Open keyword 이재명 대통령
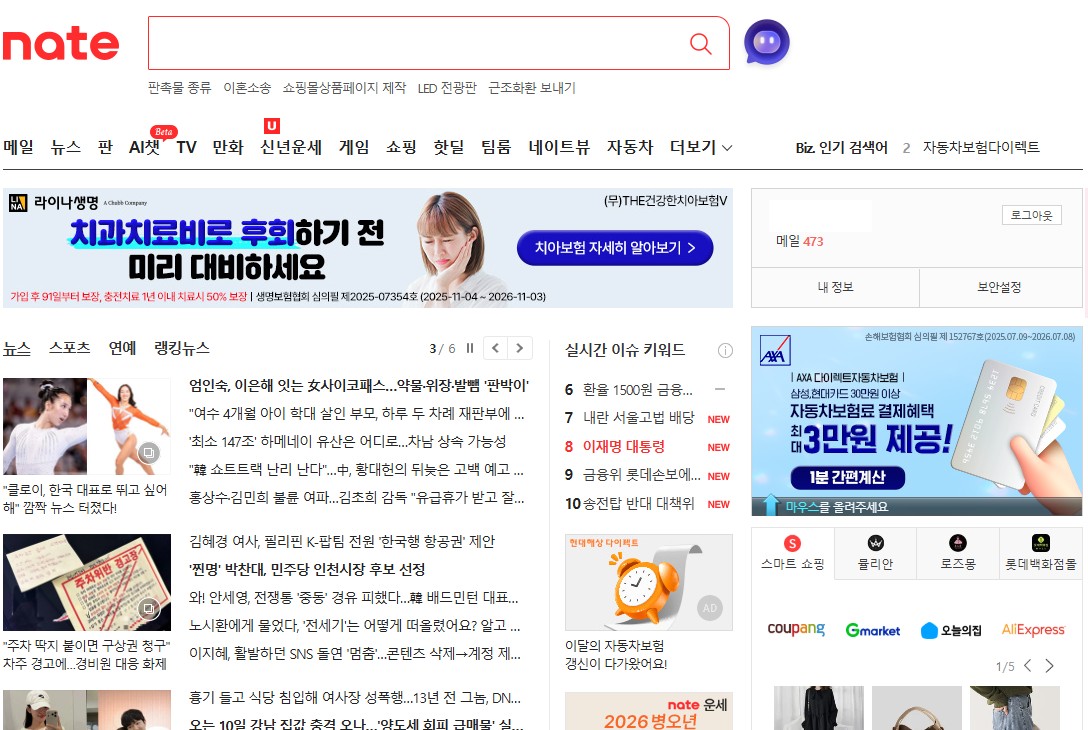The width and height of the screenshot is (1088, 730). click(x=624, y=447)
